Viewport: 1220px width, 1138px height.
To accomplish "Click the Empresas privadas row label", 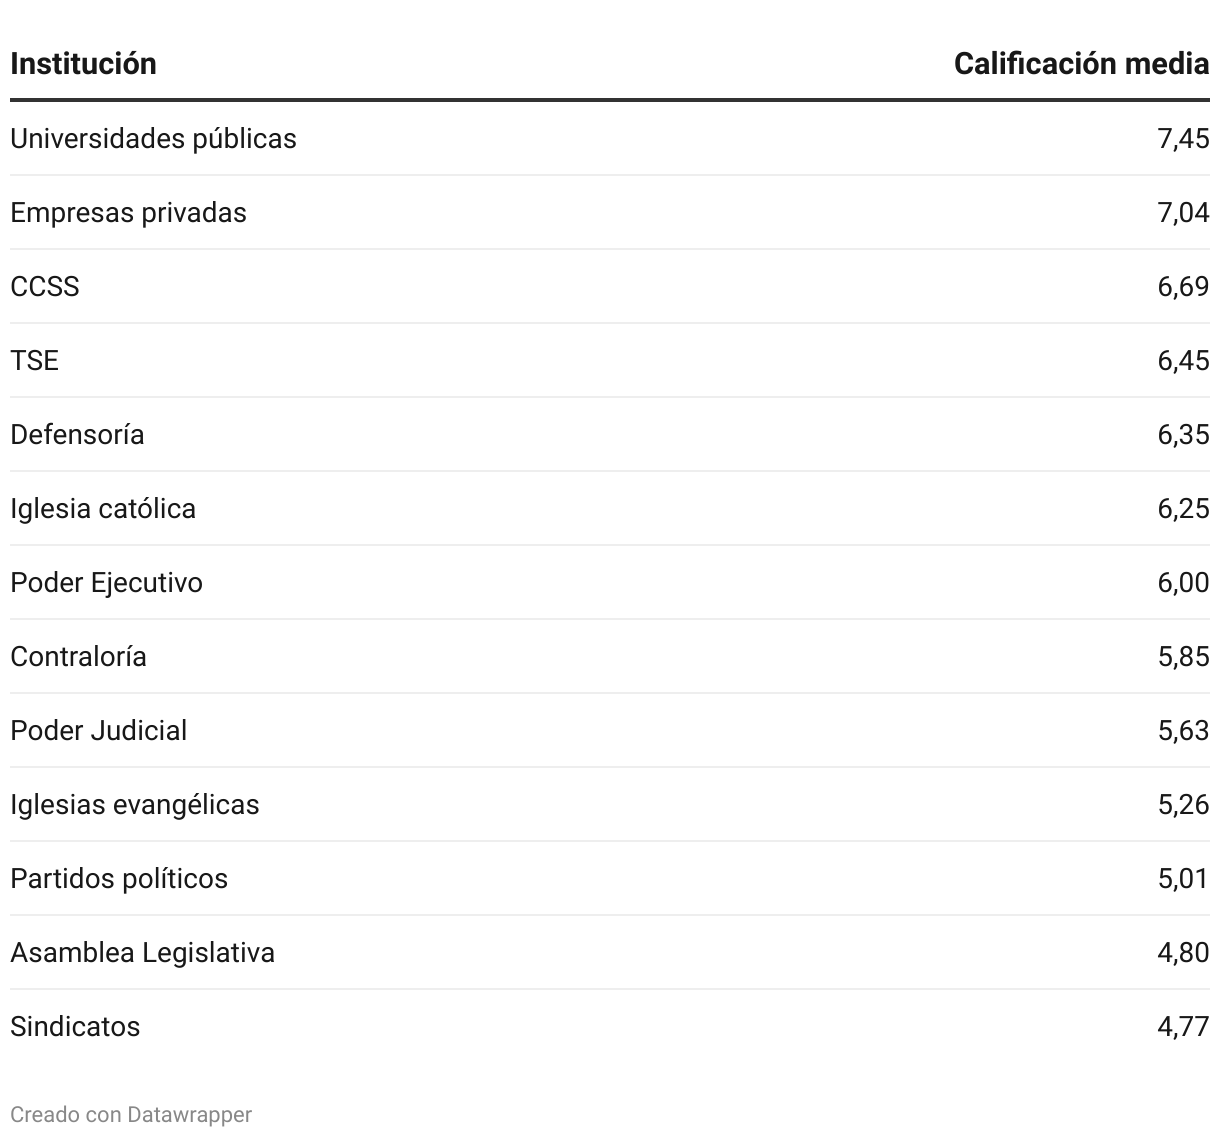I will tap(128, 212).
